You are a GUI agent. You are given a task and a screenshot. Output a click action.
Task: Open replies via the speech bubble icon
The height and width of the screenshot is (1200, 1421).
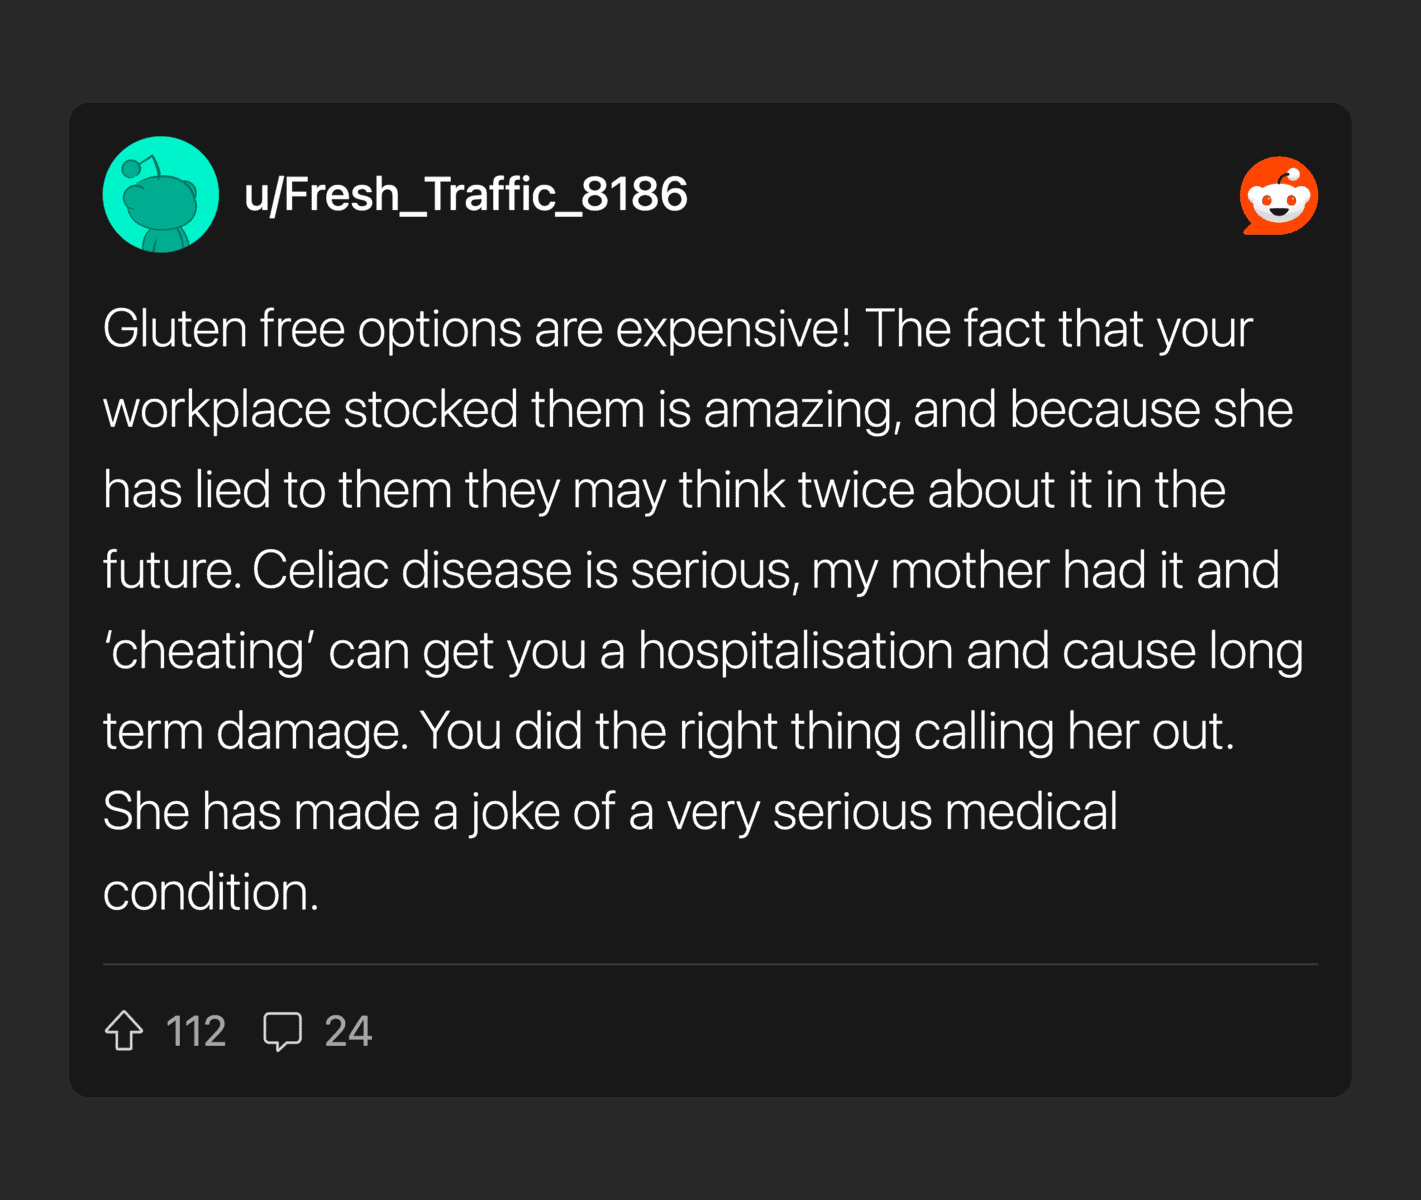[282, 1031]
